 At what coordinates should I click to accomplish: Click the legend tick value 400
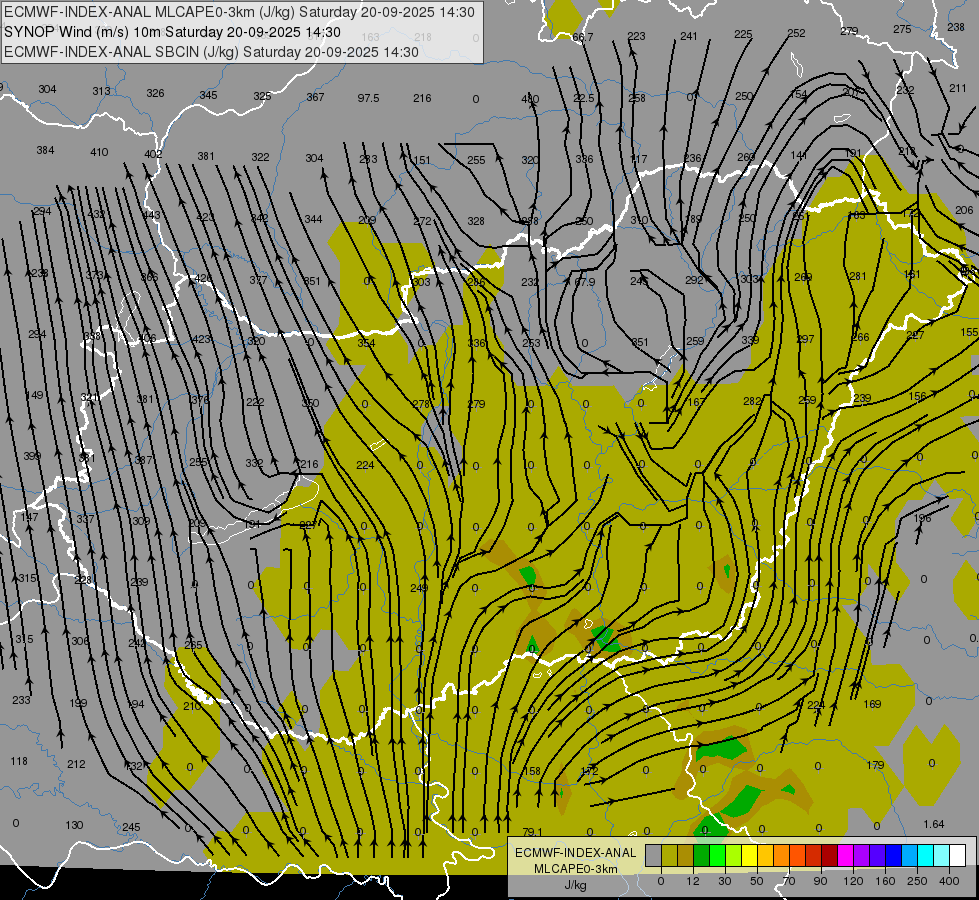[949, 881]
